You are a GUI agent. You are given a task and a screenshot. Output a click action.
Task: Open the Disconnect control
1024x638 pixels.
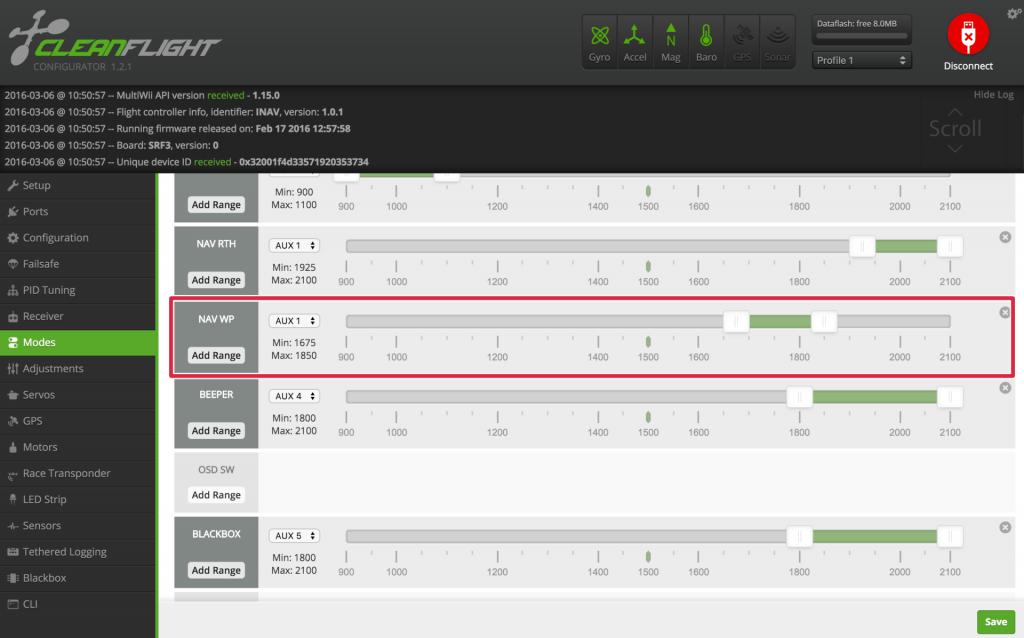pyautogui.click(x=967, y=40)
